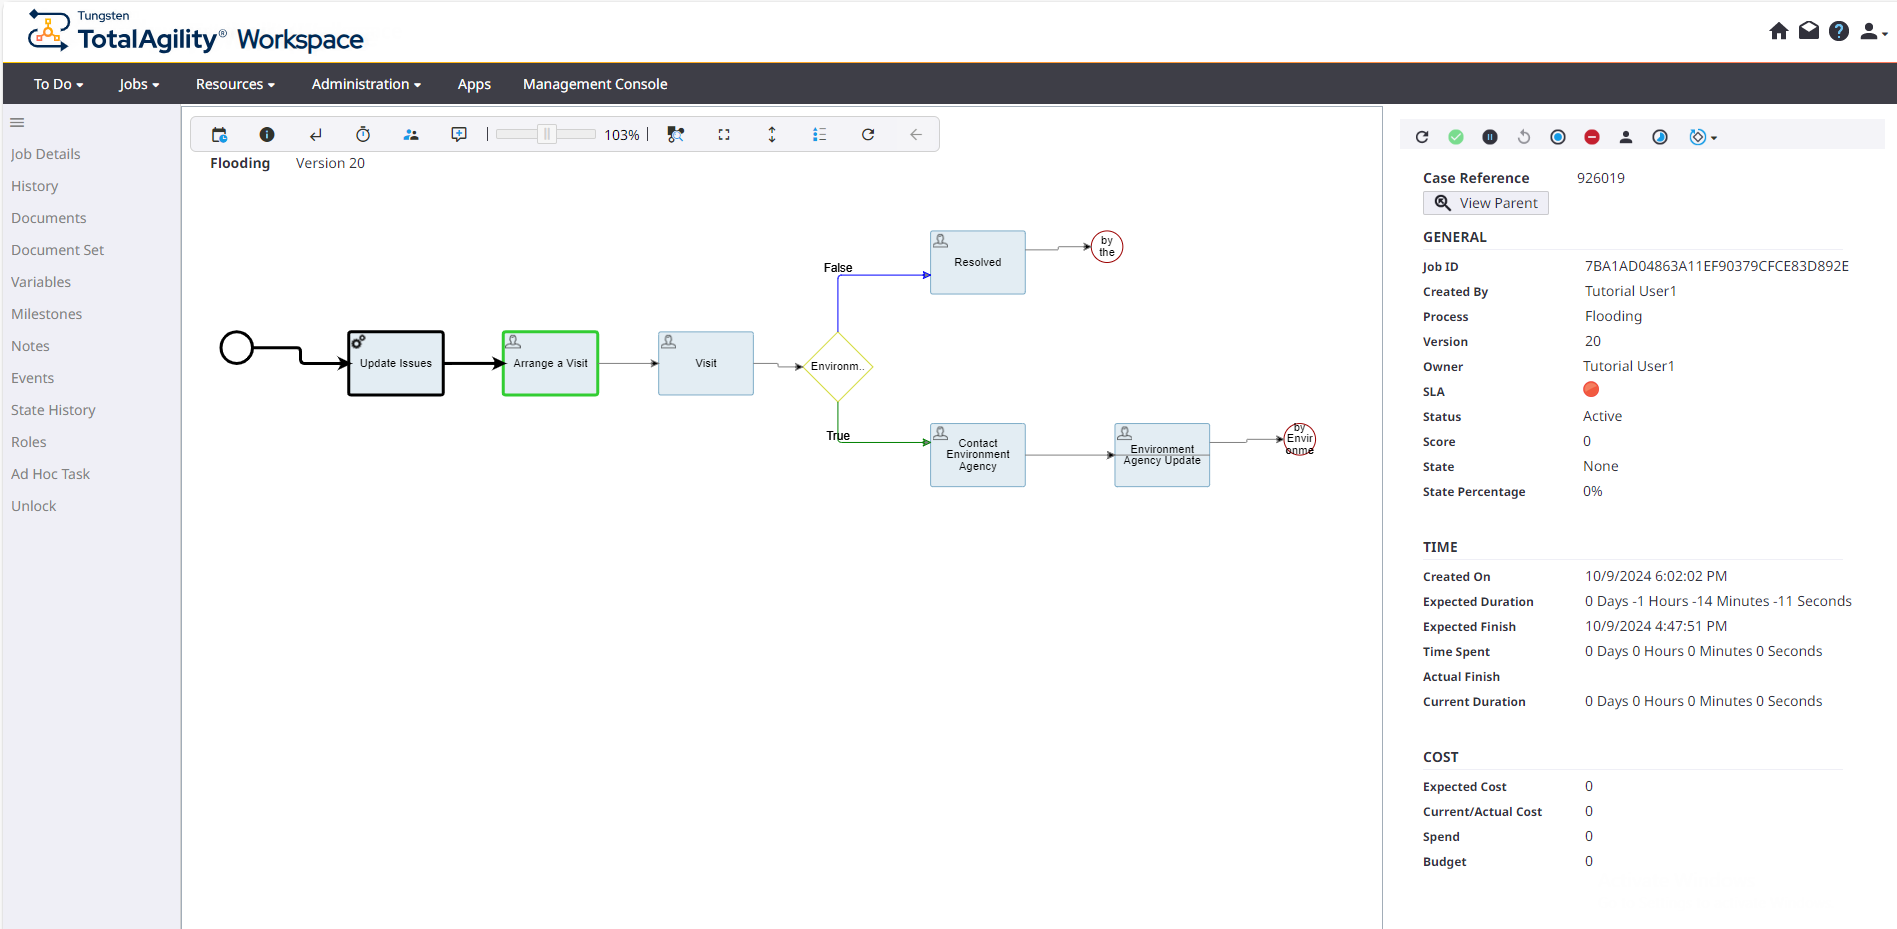Viewport: 1897px width, 929px height.
Task: Click the green checkmark complete icon
Action: (x=1456, y=137)
